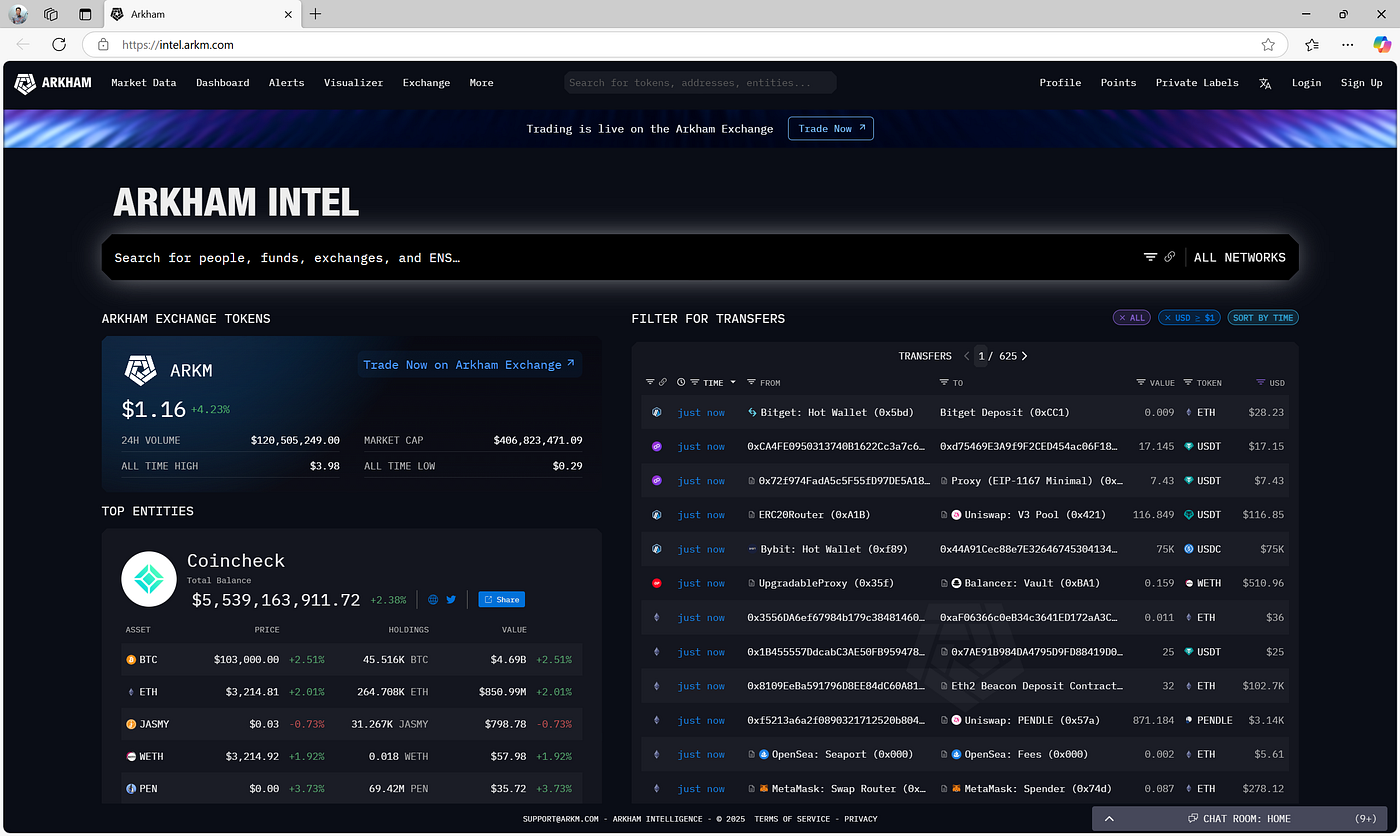1400x836 pixels.
Task: Open the Alerts menu item
Action: (x=286, y=83)
